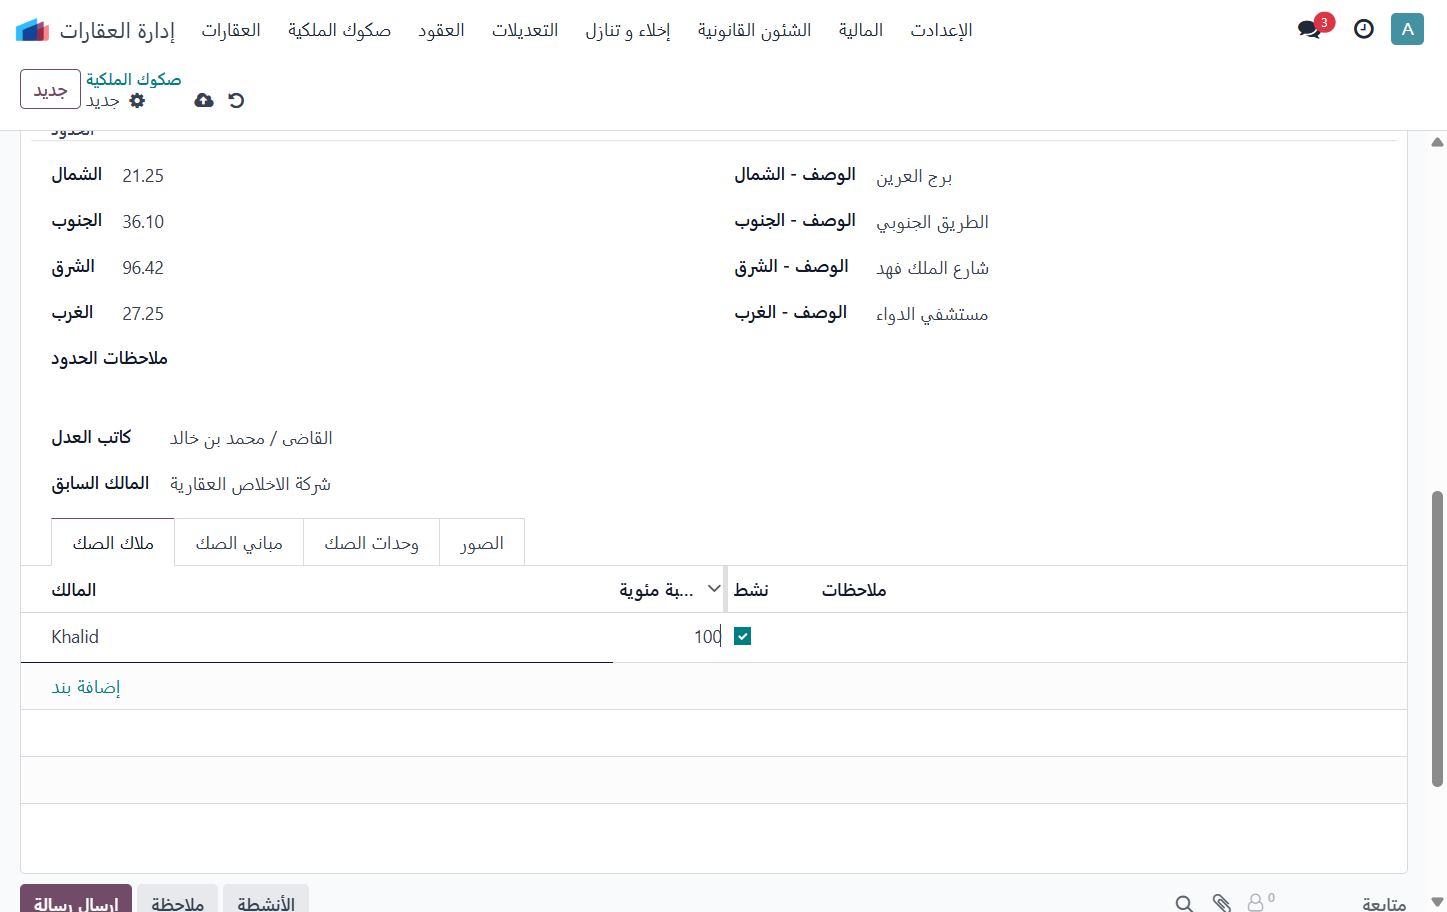The image size is (1447, 912).
Task: Switch to ملاك الصك tab
Action: click(x=113, y=543)
